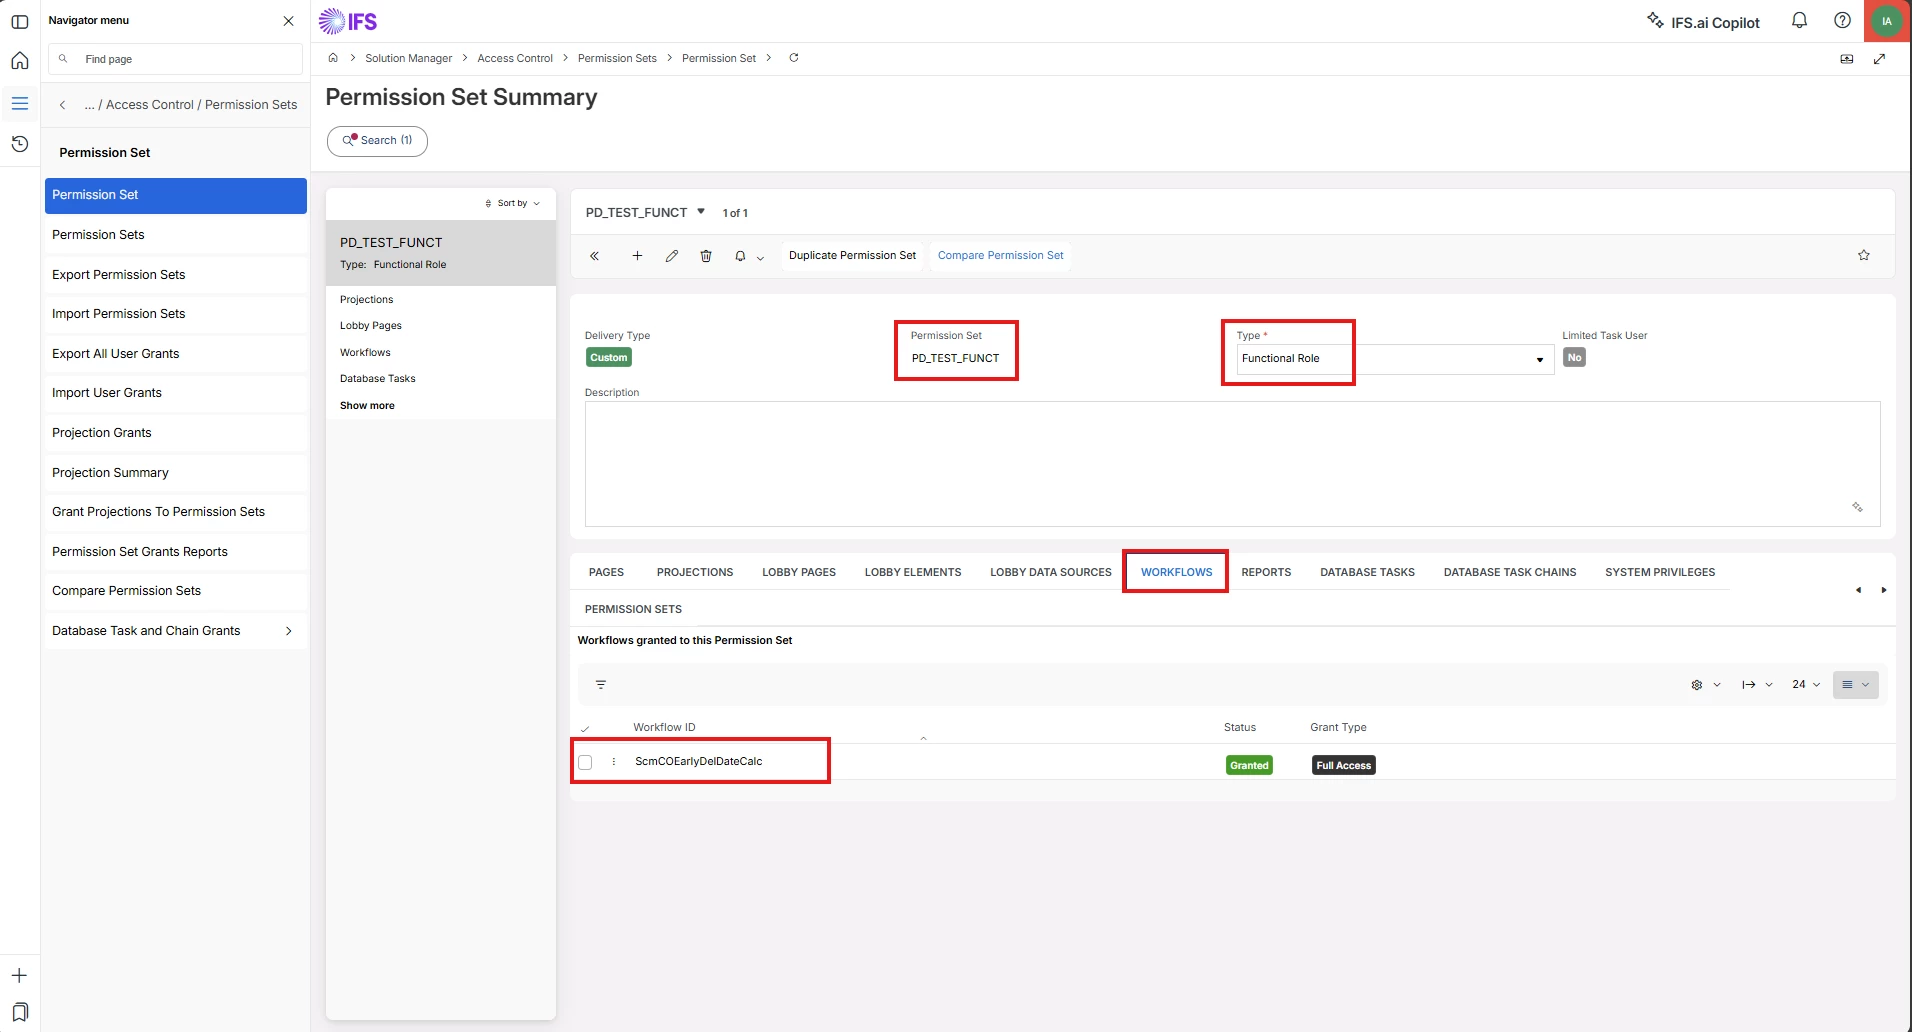The width and height of the screenshot is (1912, 1032).
Task: Click Duplicate Permission Set
Action: coord(852,256)
